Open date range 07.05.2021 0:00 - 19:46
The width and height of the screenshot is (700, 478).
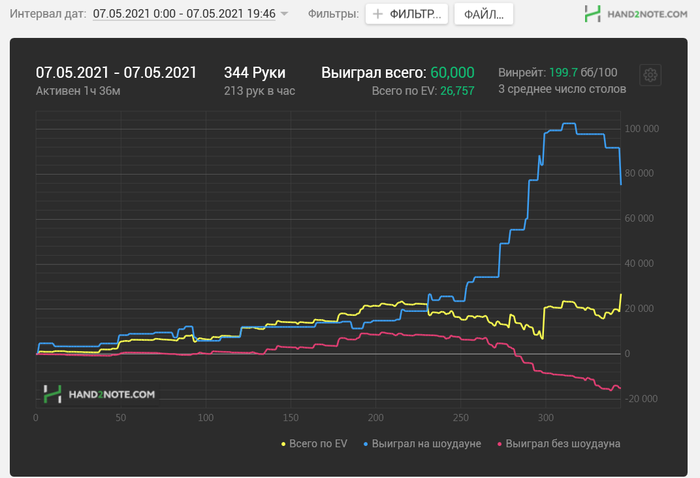[184, 14]
